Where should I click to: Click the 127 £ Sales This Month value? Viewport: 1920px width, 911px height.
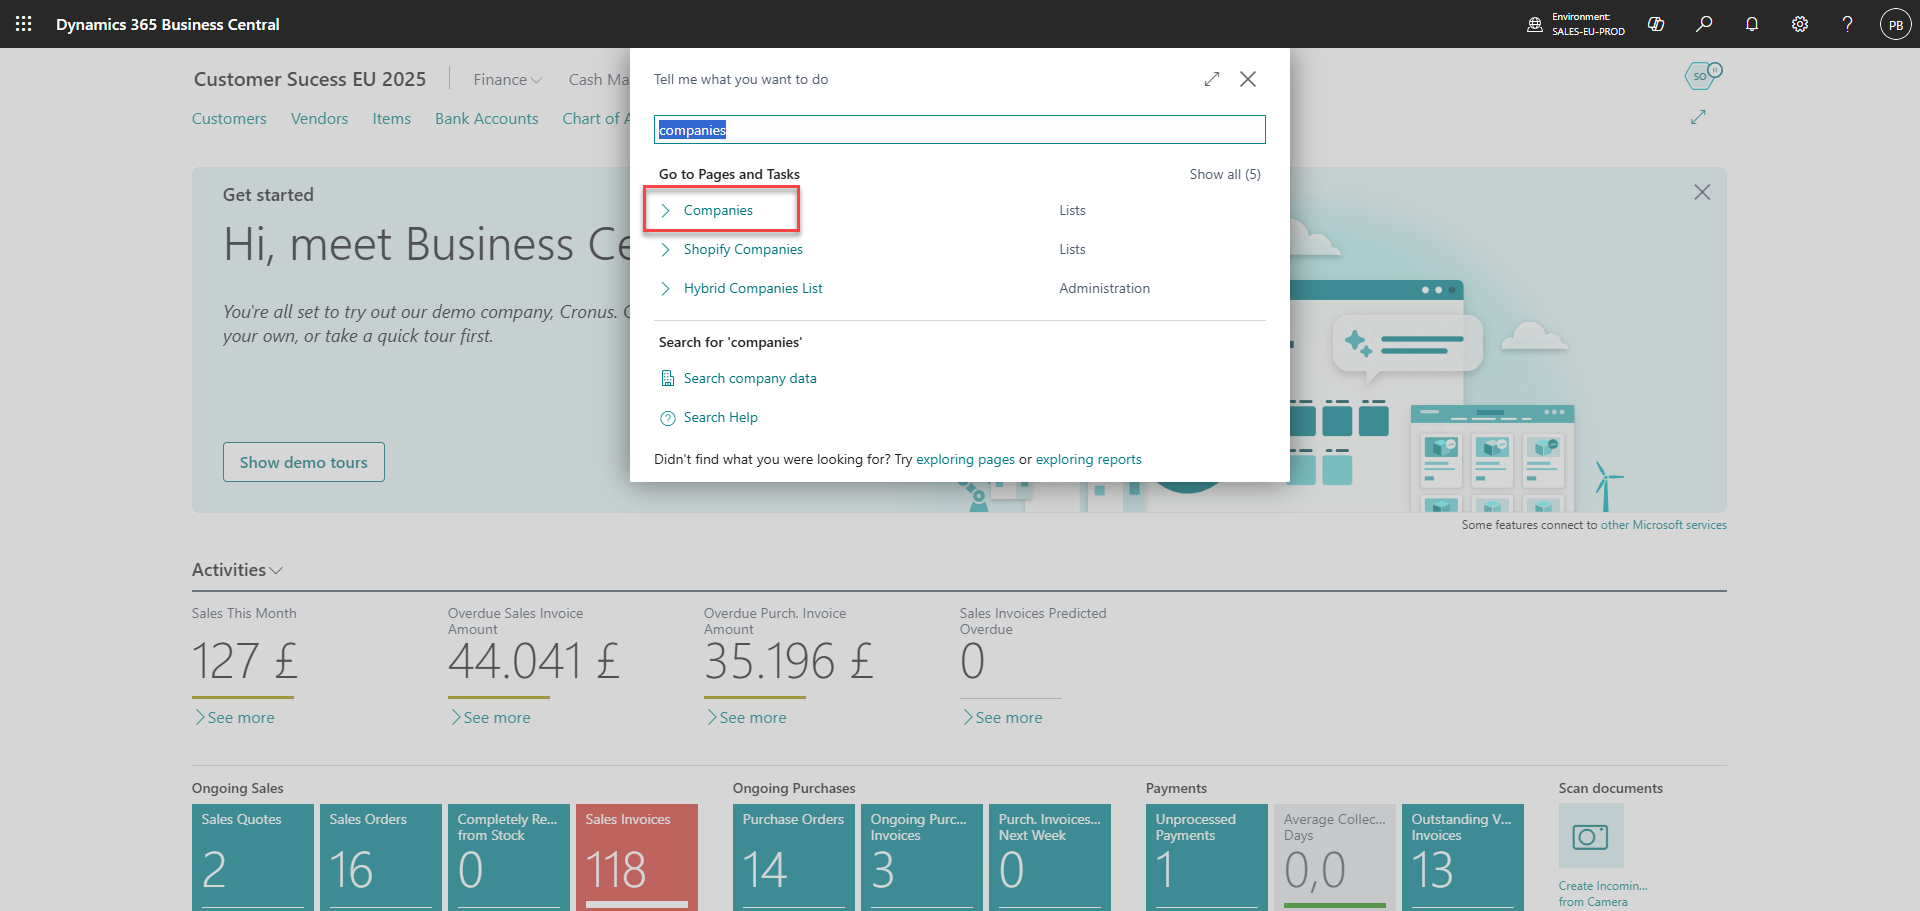click(244, 662)
